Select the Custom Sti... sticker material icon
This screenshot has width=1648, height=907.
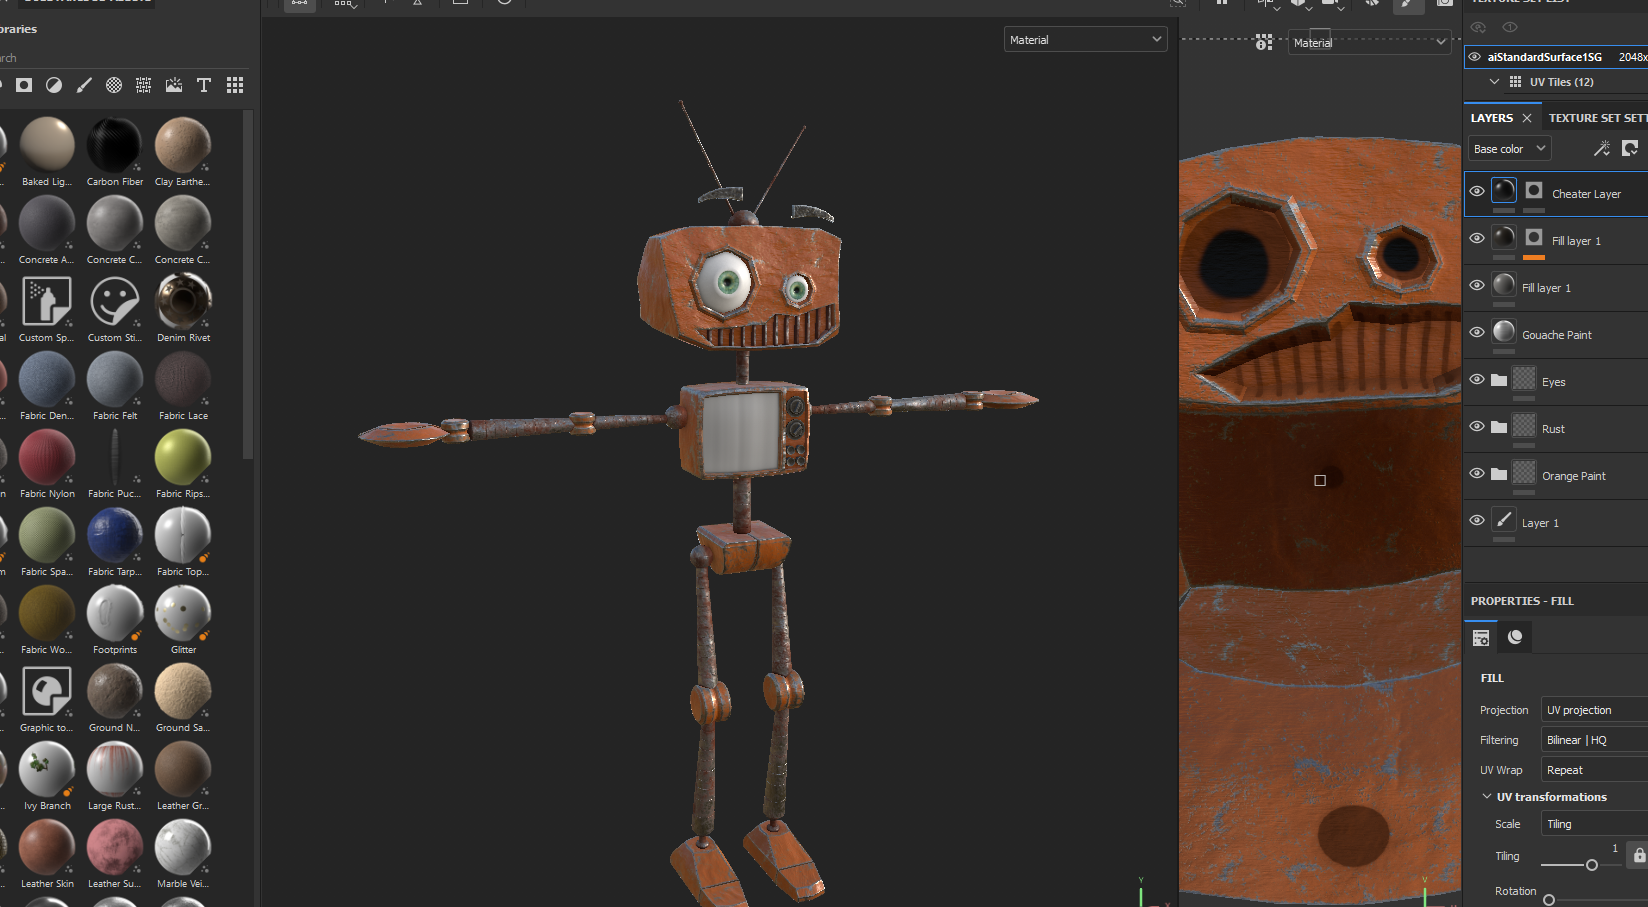115,301
